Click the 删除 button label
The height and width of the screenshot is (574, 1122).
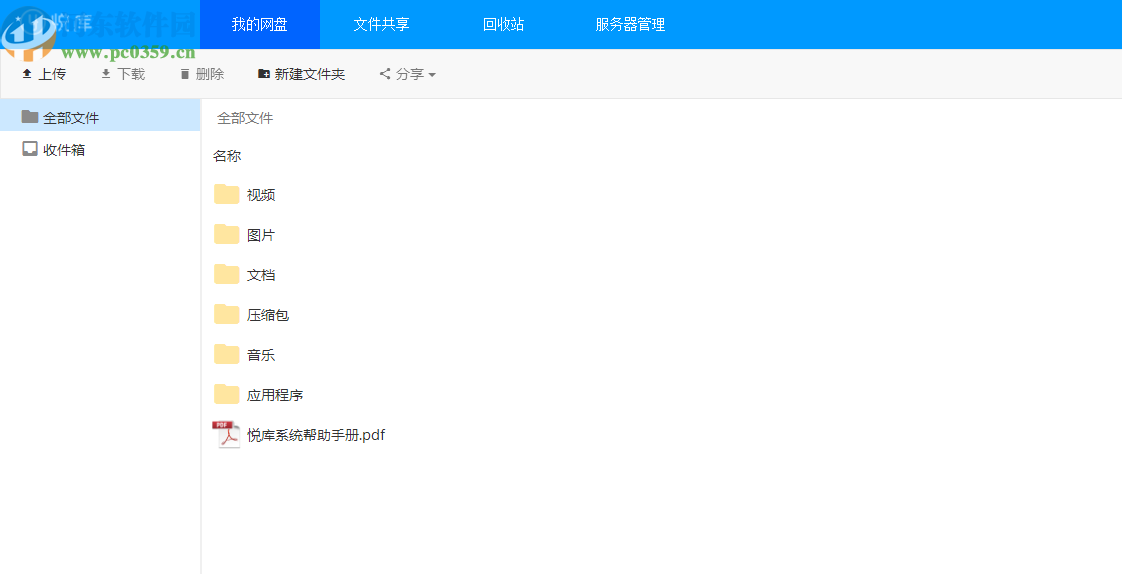tap(210, 74)
